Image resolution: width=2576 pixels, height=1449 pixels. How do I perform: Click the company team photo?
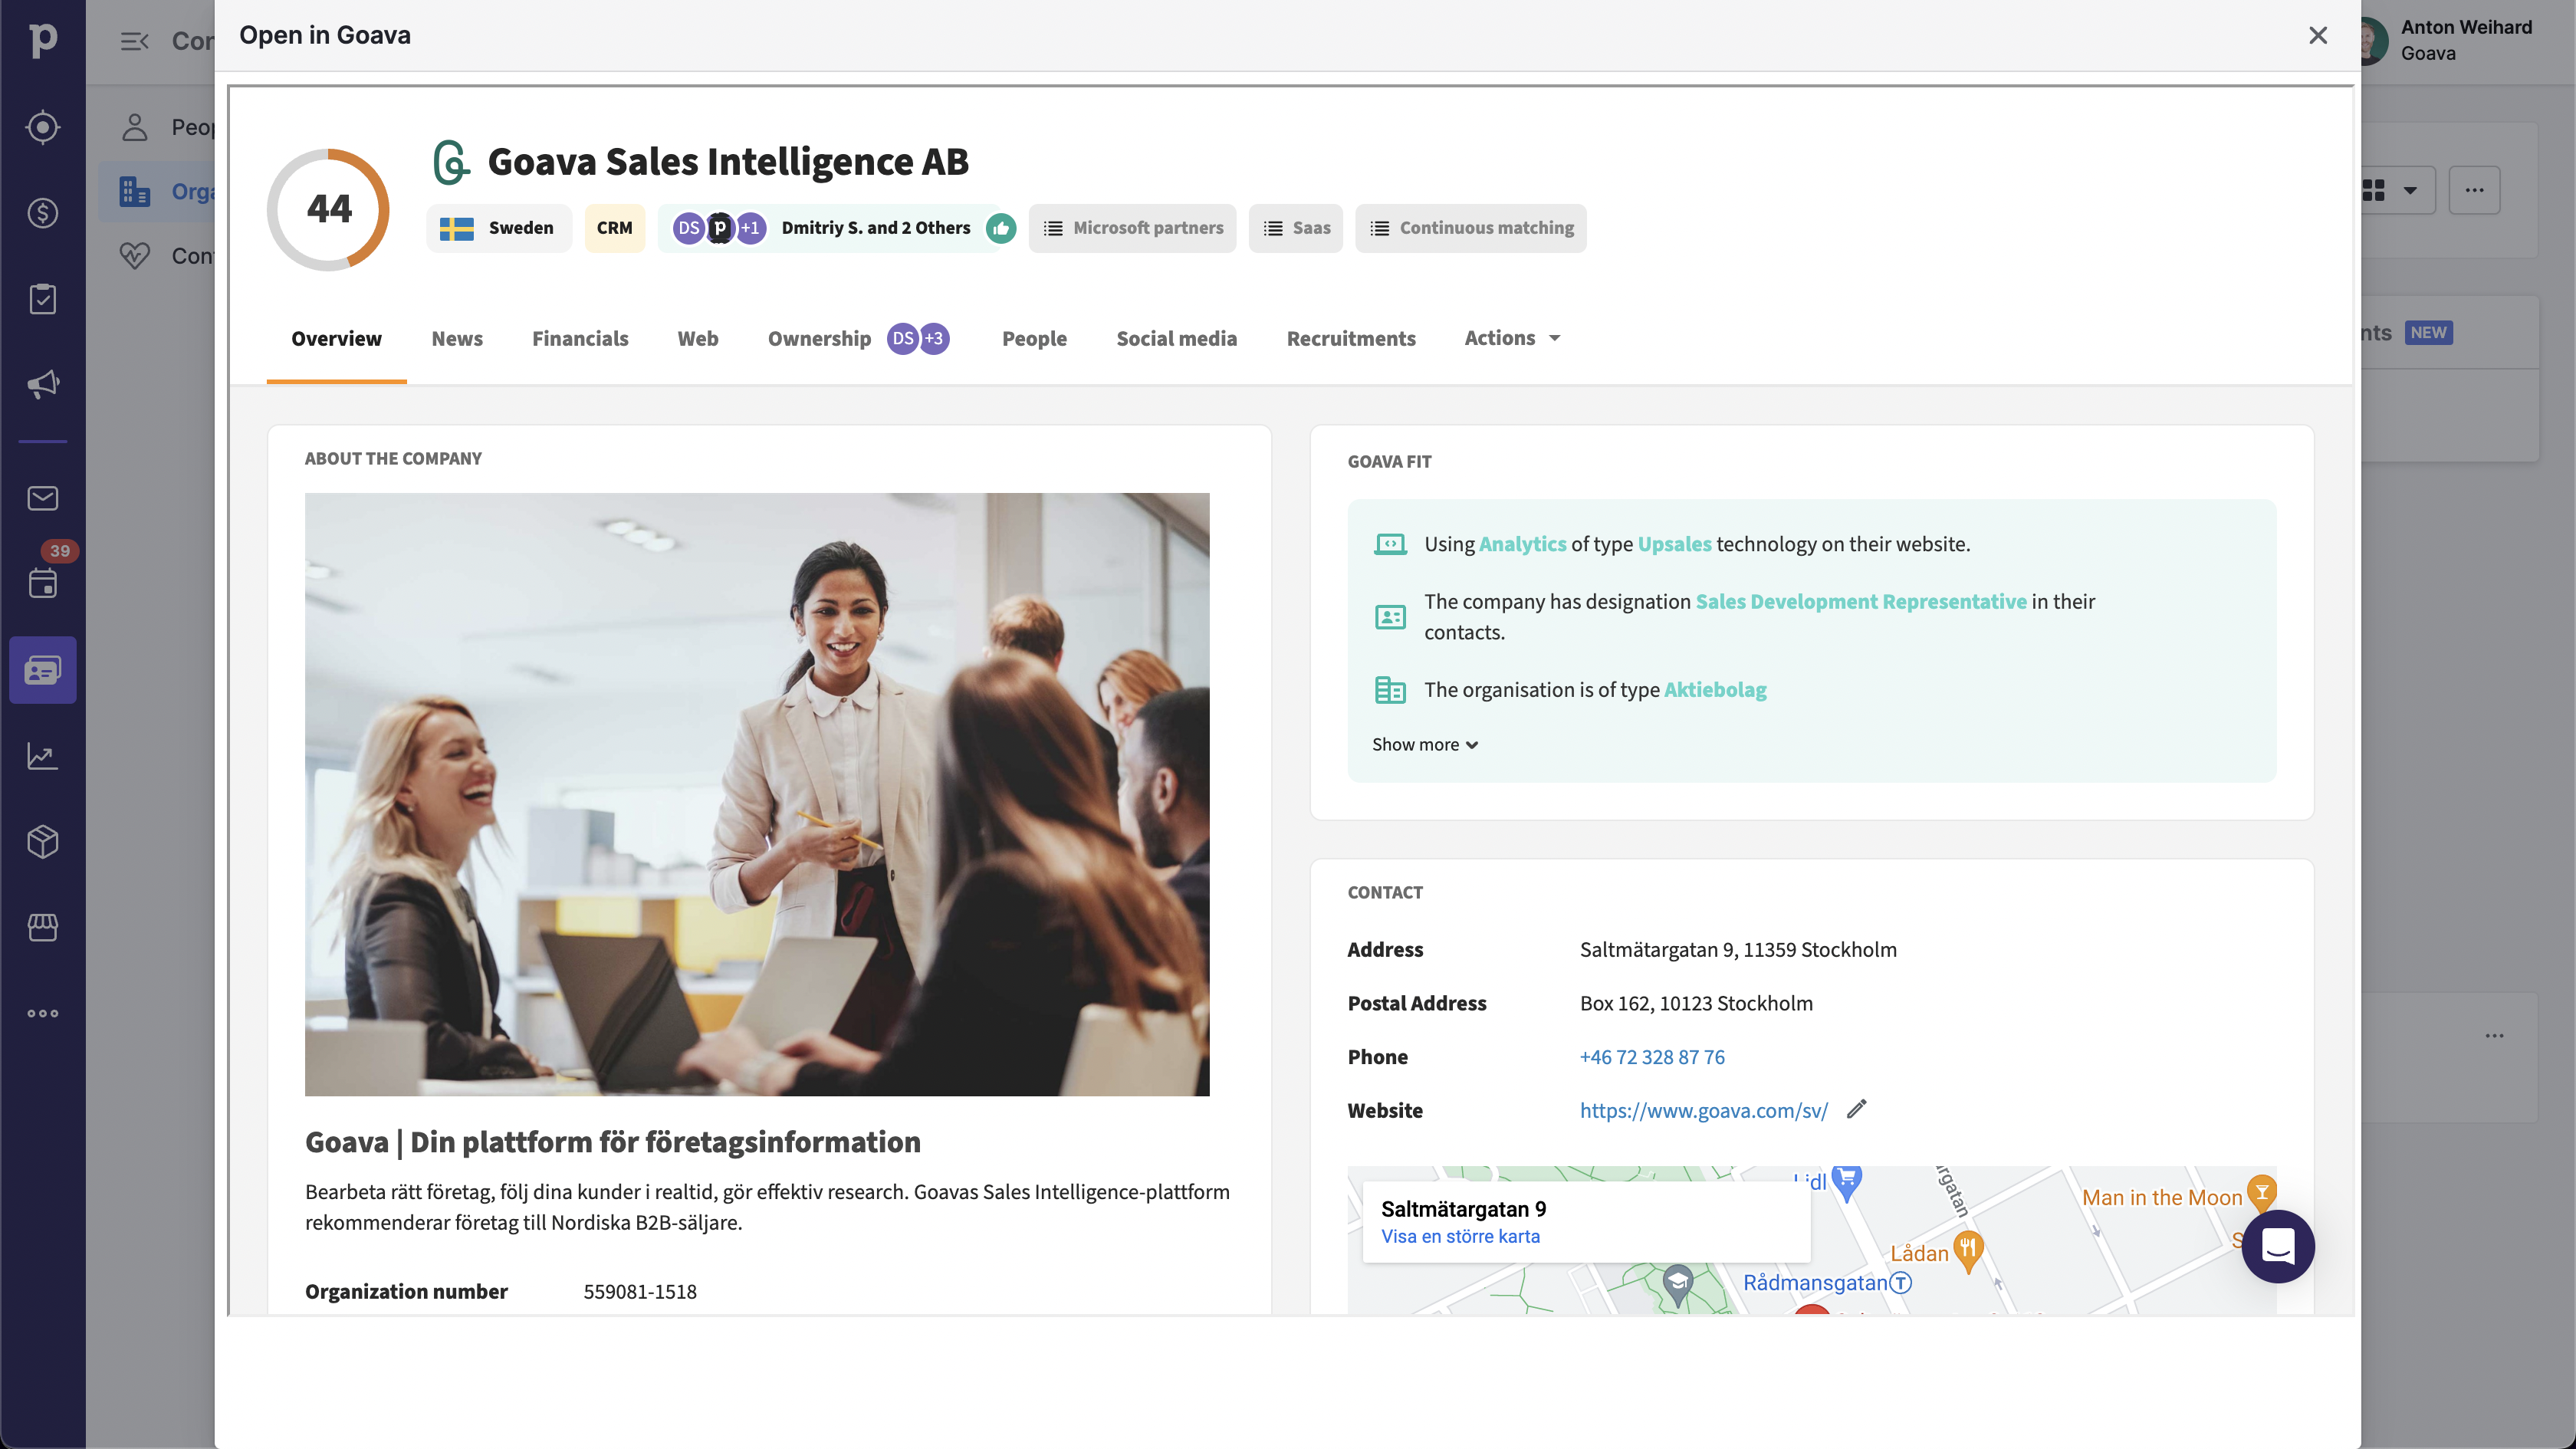coord(757,794)
